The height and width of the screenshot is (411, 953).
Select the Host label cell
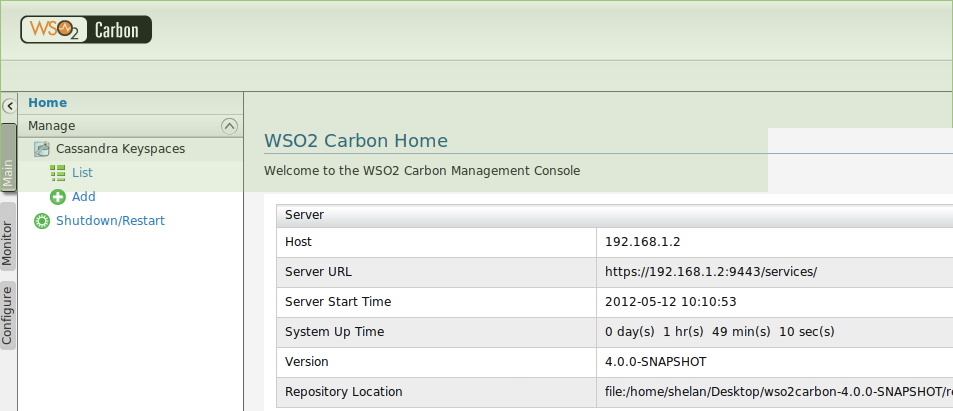436,242
